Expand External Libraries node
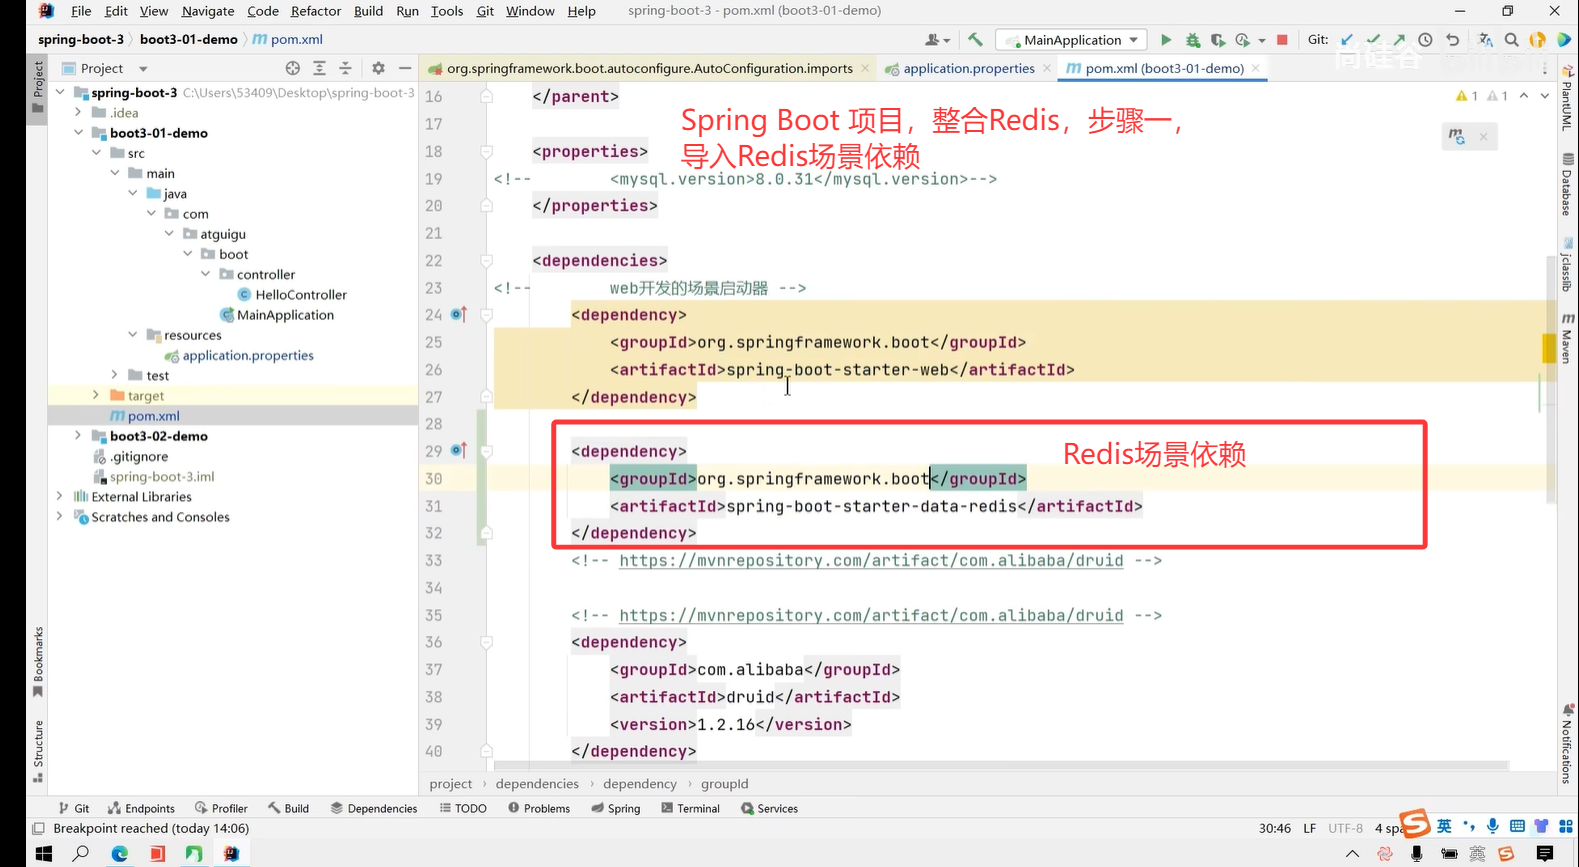Image resolution: width=1579 pixels, height=867 pixels. [61, 496]
